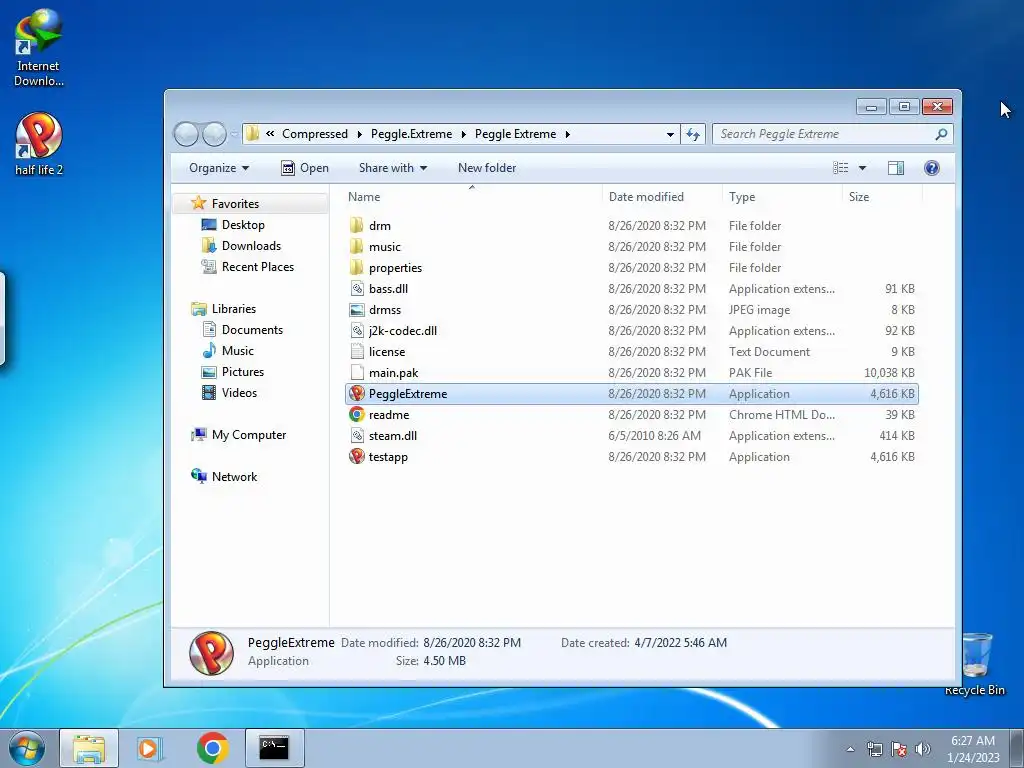Screen dimensions: 1024x768
Task: Select the testapp application icon
Action: 357,456
